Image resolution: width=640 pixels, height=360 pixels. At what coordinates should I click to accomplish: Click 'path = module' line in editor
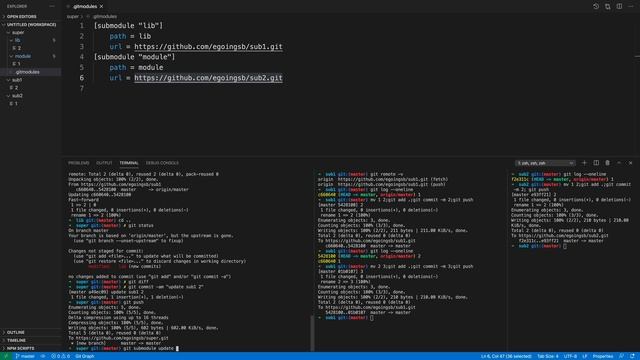click(136, 67)
